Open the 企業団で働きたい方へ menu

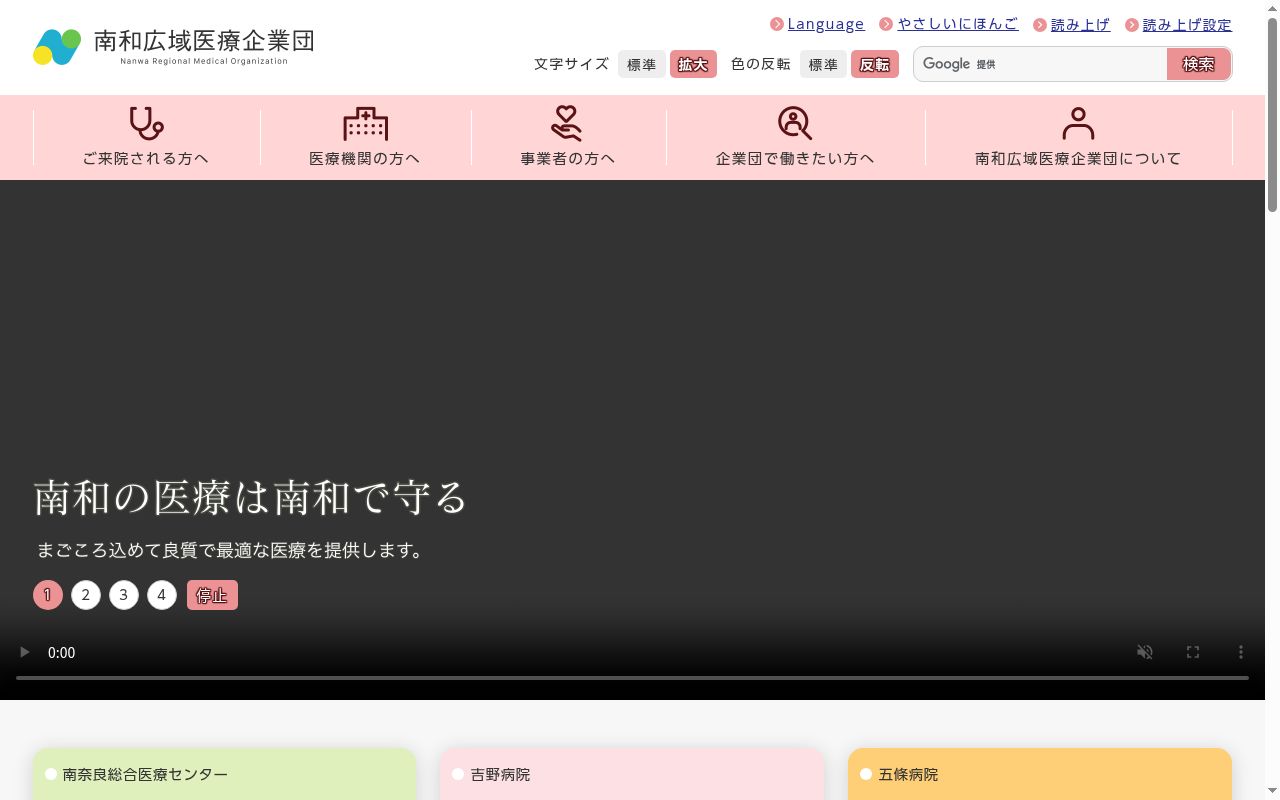(x=795, y=137)
